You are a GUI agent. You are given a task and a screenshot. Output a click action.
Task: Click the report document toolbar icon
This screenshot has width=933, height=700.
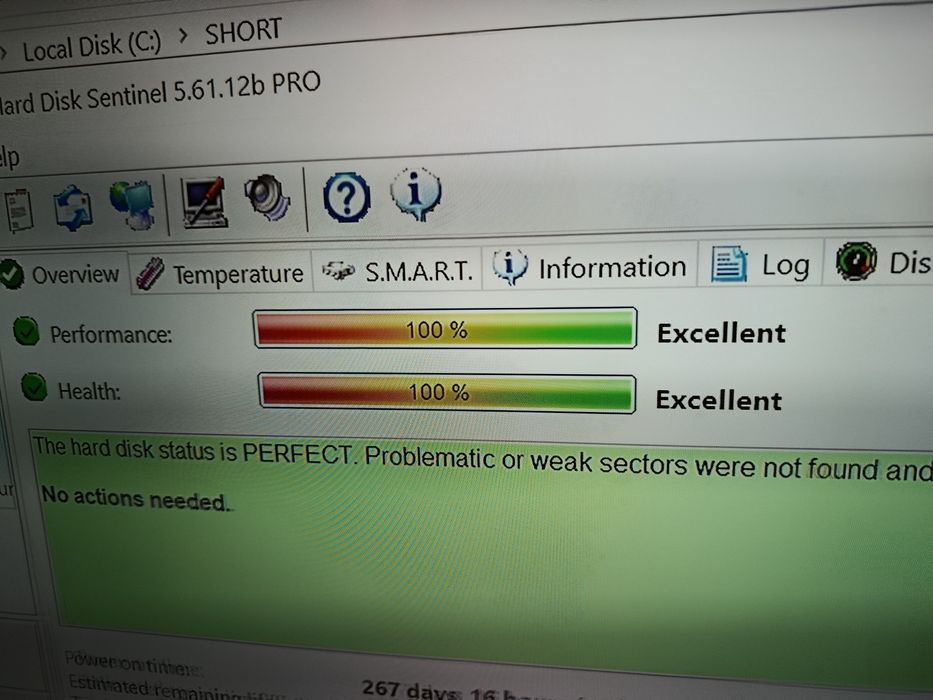(19, 210)
